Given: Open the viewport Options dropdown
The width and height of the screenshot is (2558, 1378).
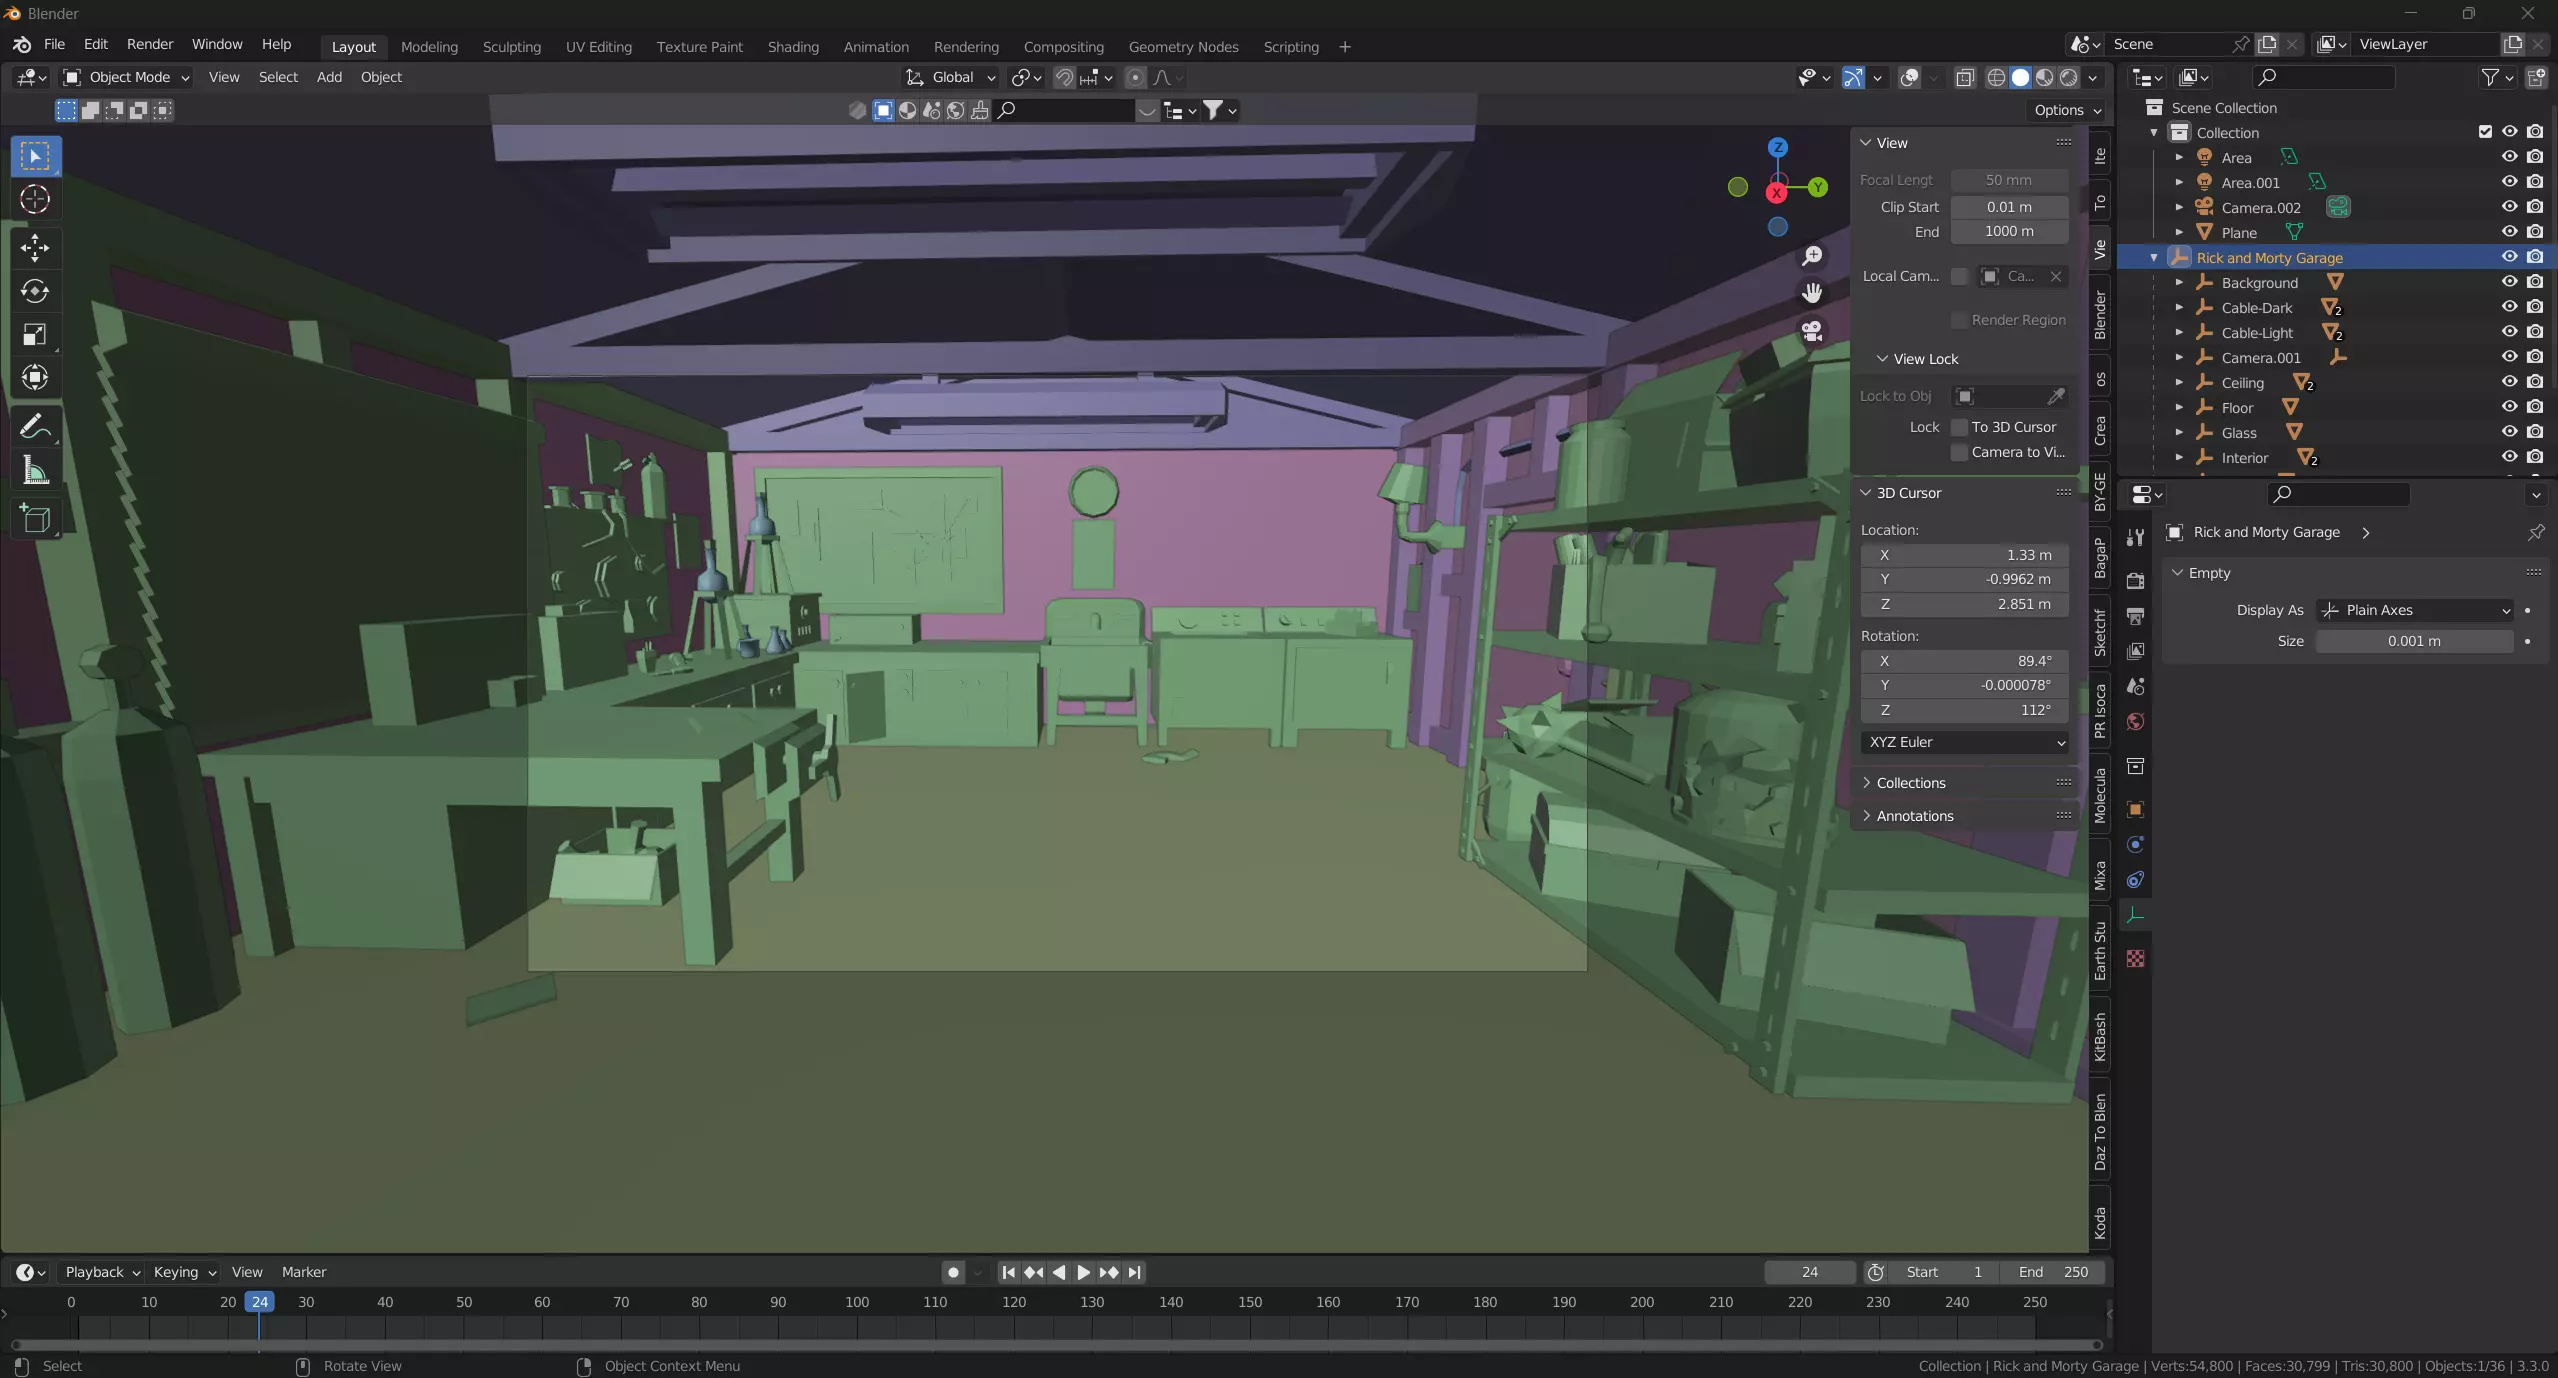Looking at the screenshot, I should [2067, 110].
